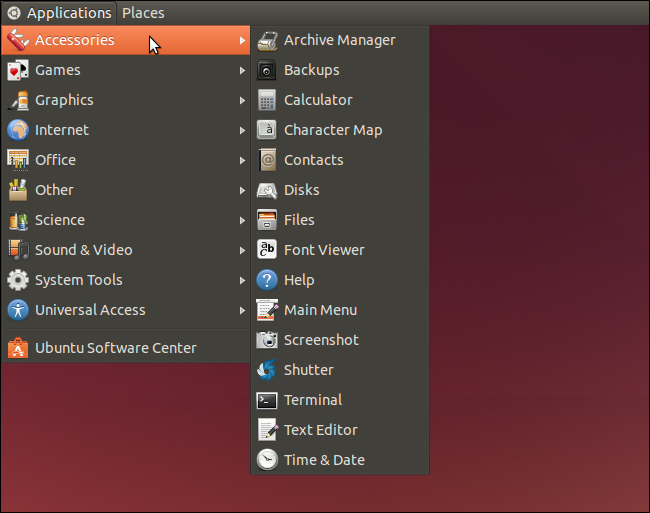Choose the Archive Manager entry text
Viewport: 650px width, 513px height.
coord(340,40)
